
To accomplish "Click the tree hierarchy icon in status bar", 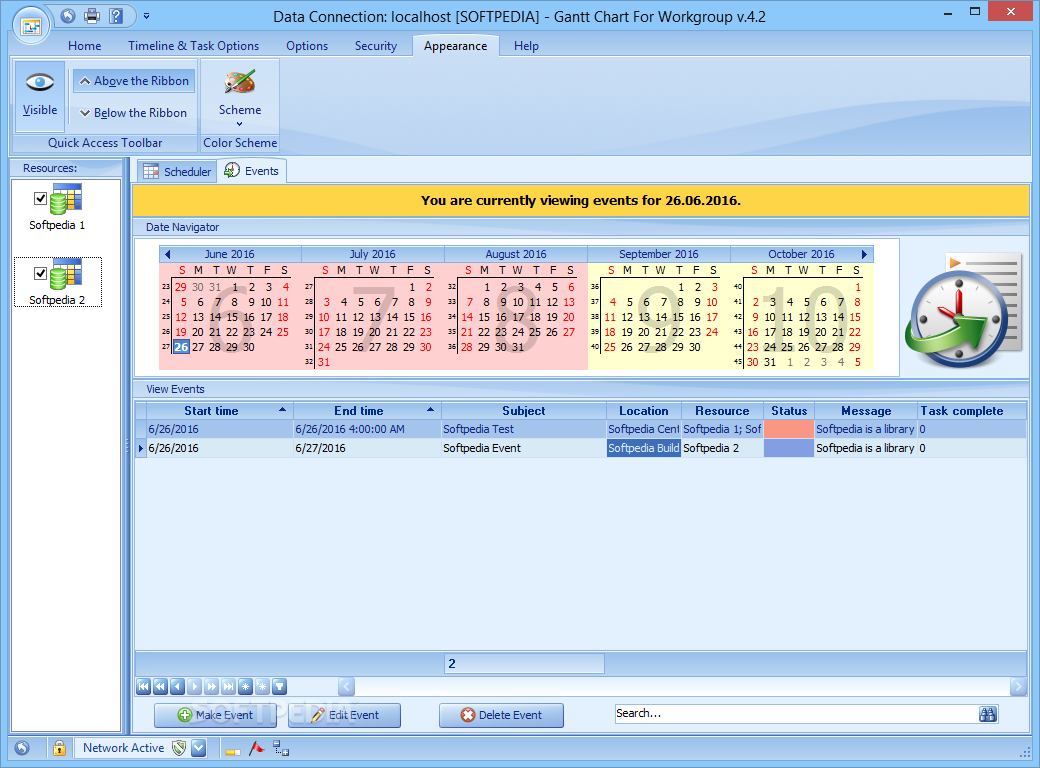I will (281, 748).
